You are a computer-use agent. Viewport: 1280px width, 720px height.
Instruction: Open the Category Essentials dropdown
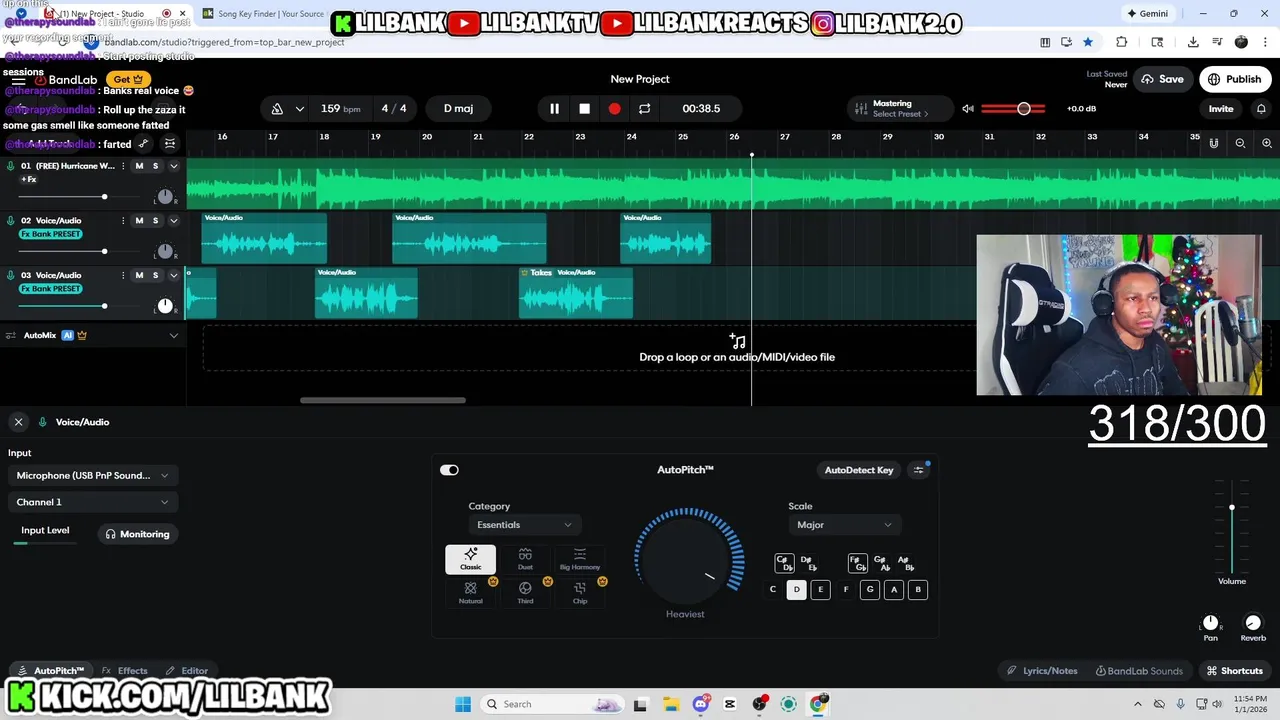click(x=525, y=525)
